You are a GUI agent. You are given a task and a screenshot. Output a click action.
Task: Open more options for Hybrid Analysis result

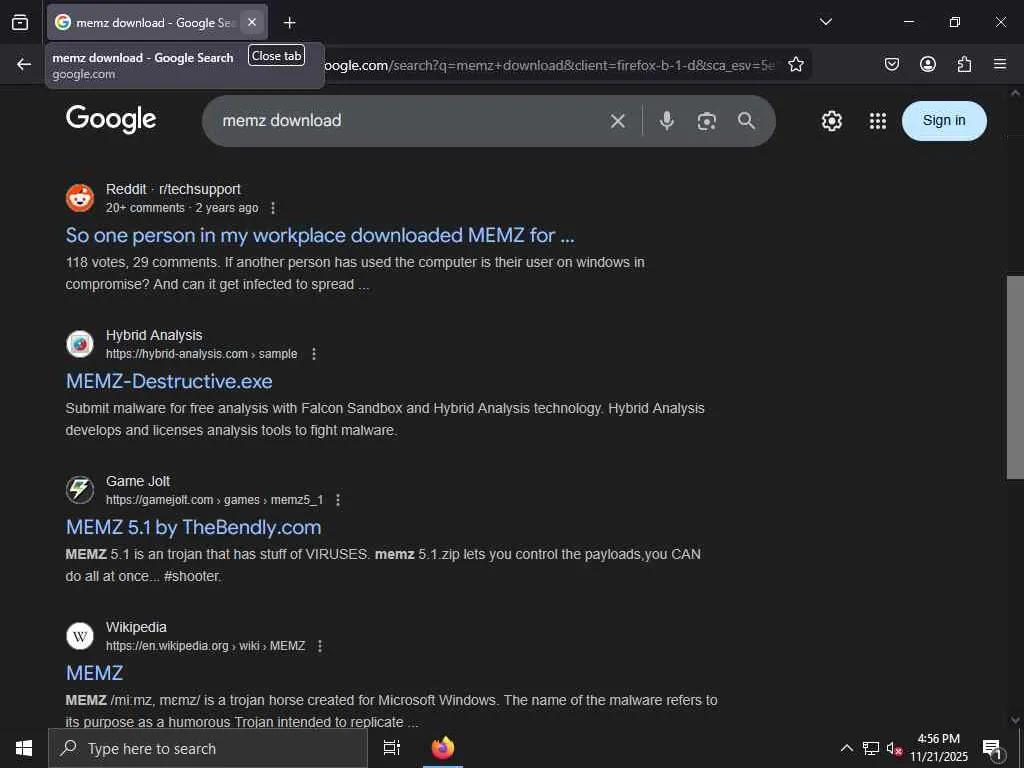(314, 354)
